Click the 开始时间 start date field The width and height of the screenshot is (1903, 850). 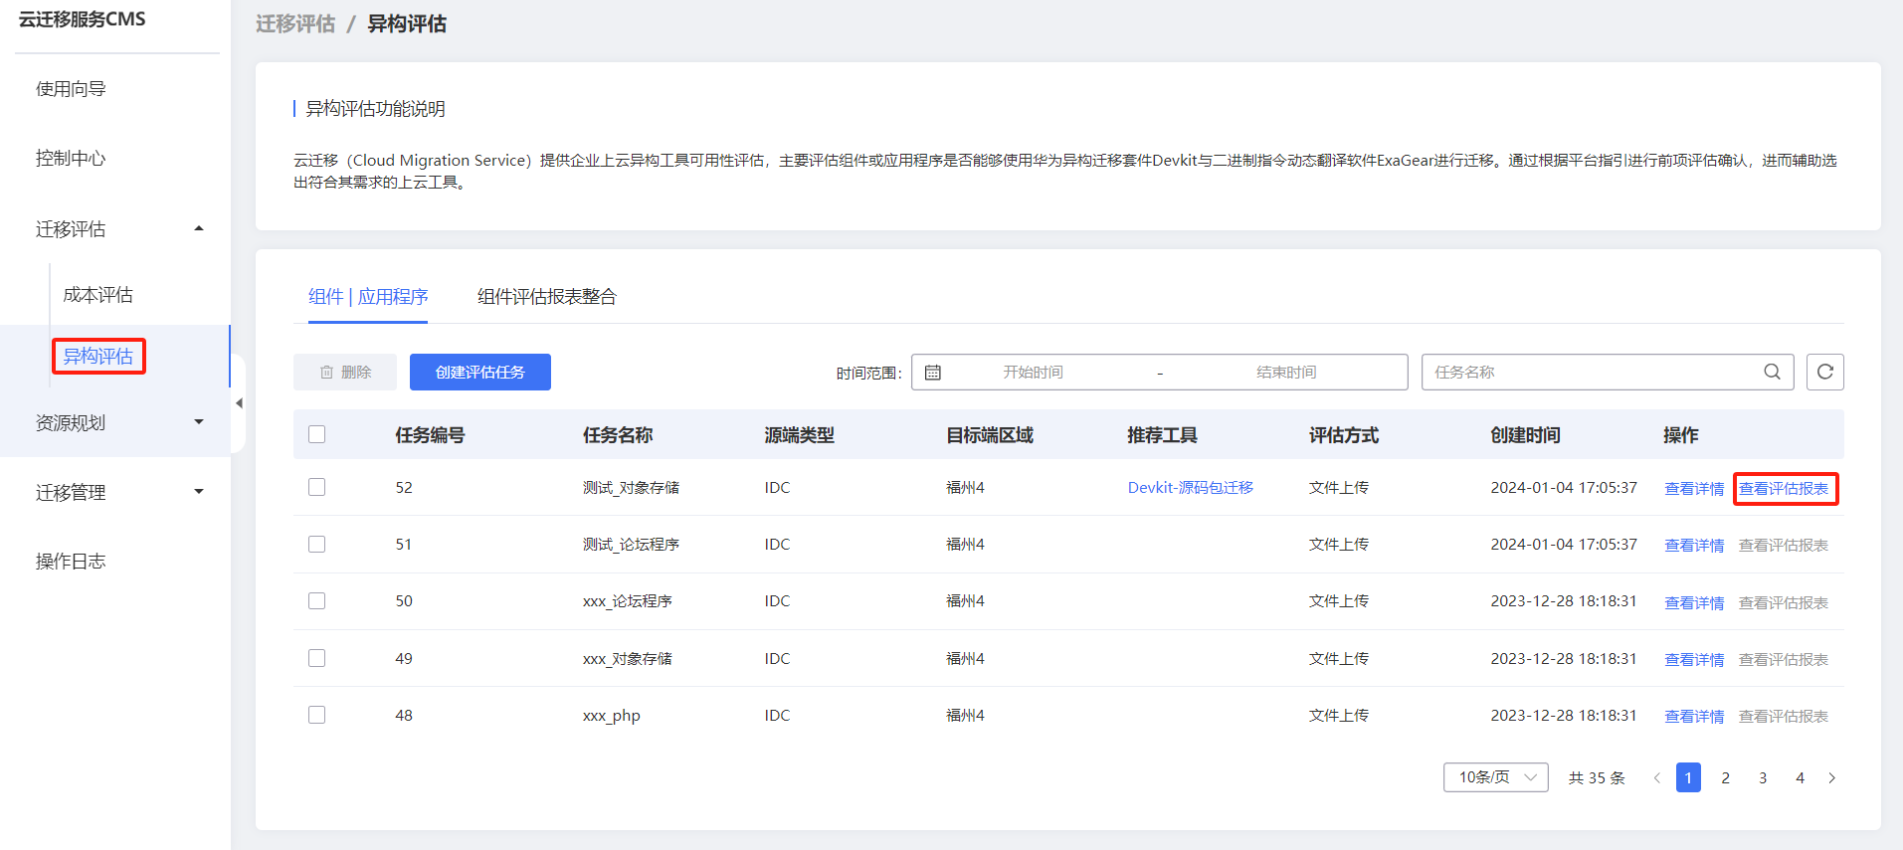[1033, 372]
